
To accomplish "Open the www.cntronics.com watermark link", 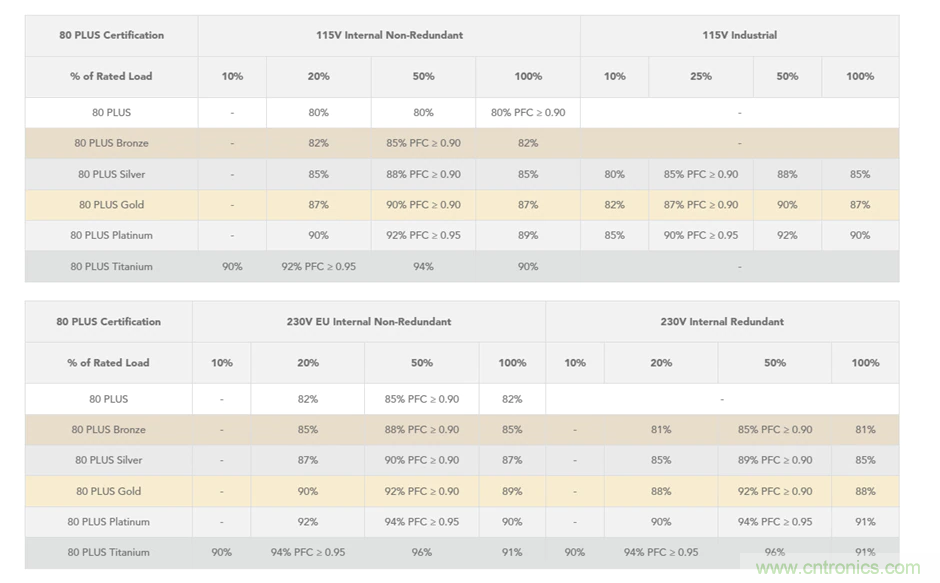I will (838, 568).
